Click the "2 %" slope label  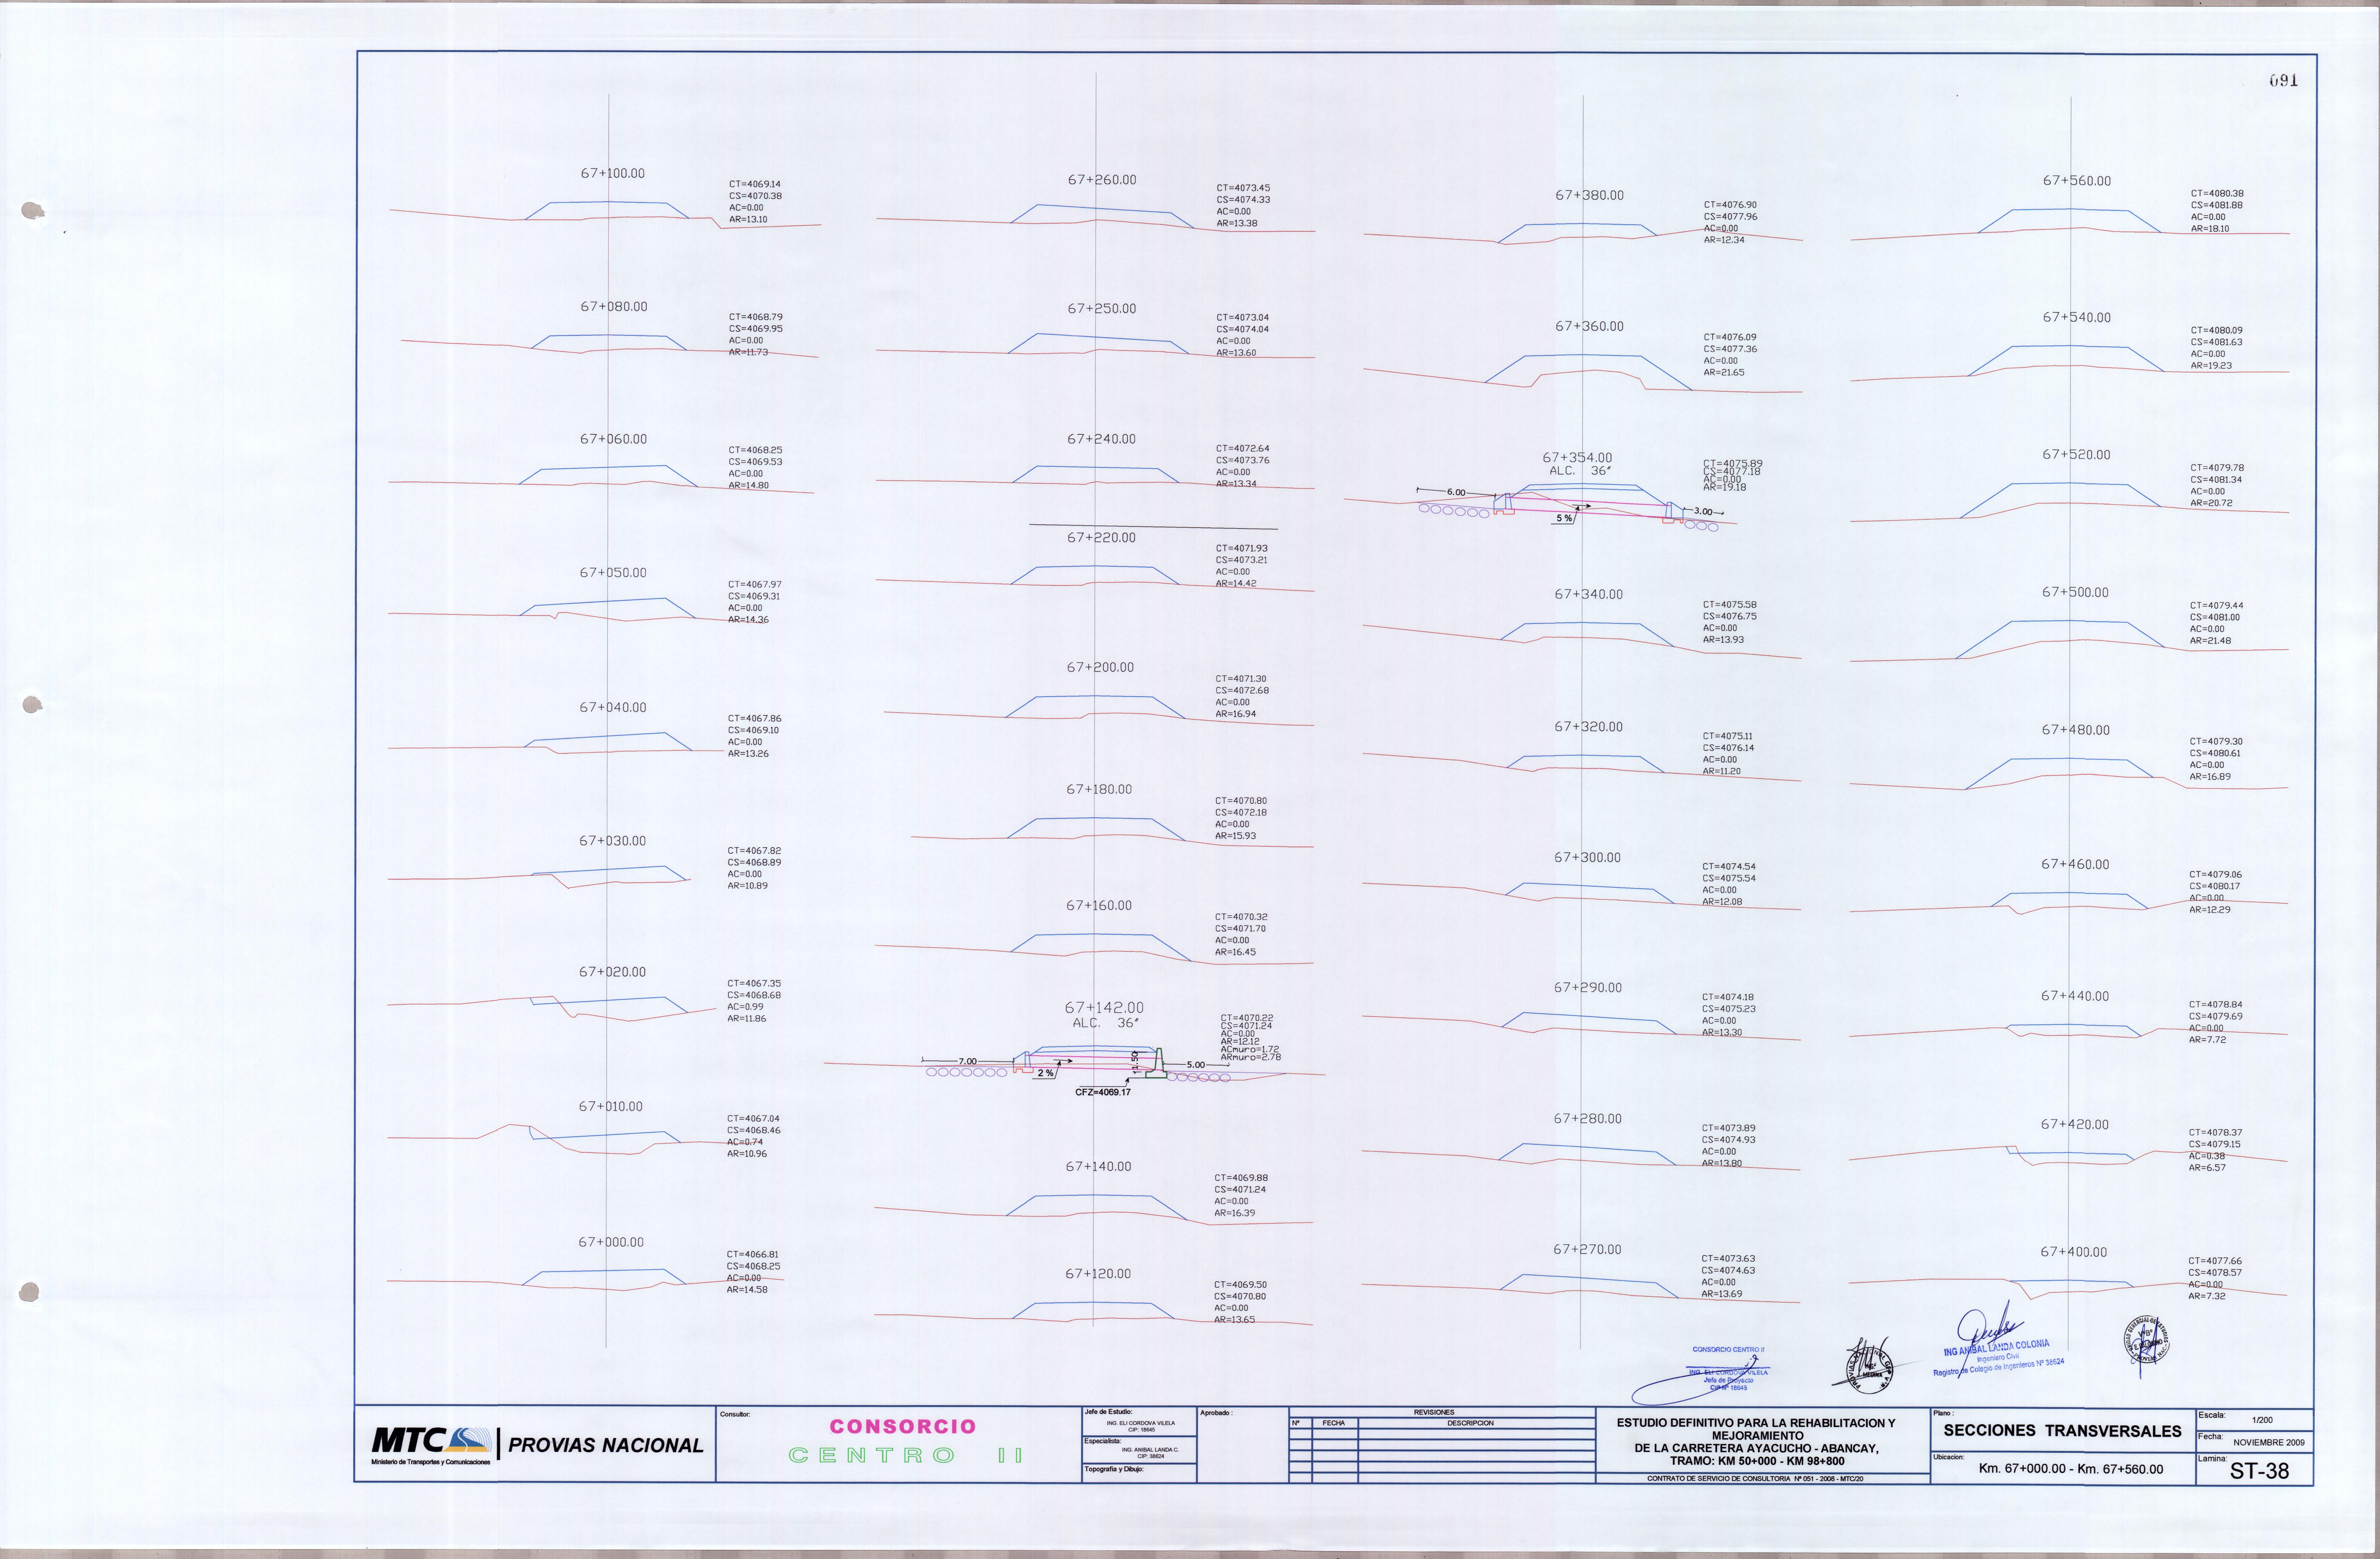(1045, 1073)
